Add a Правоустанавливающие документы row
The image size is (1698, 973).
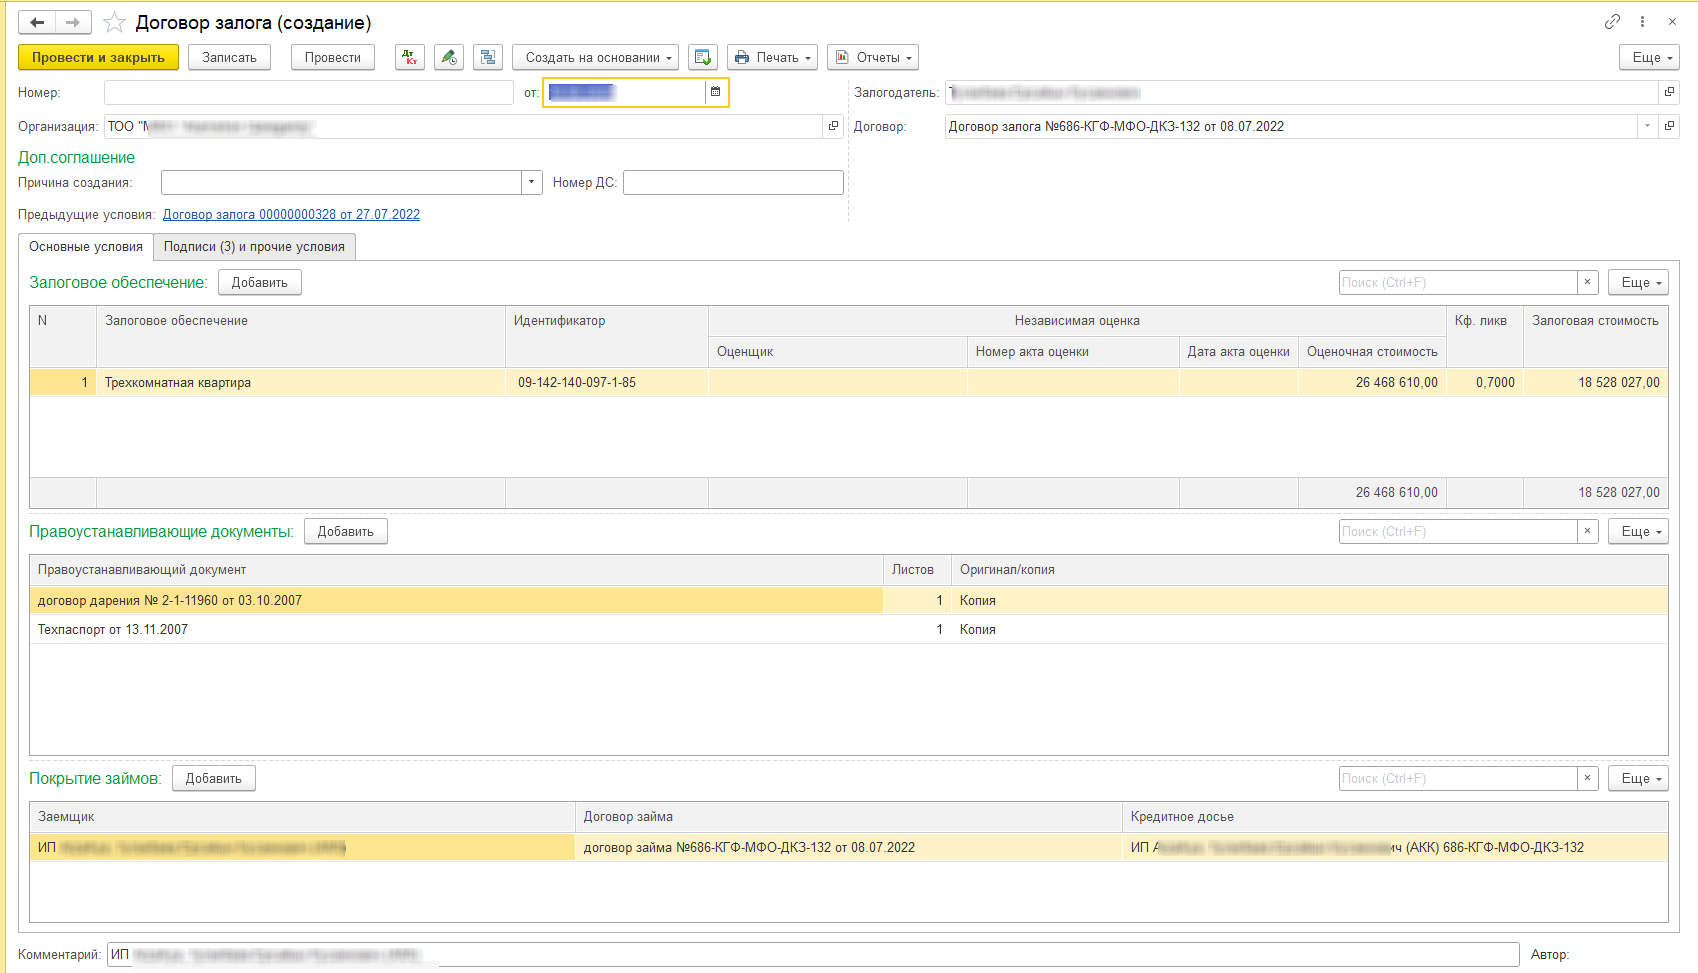[346, 531]
